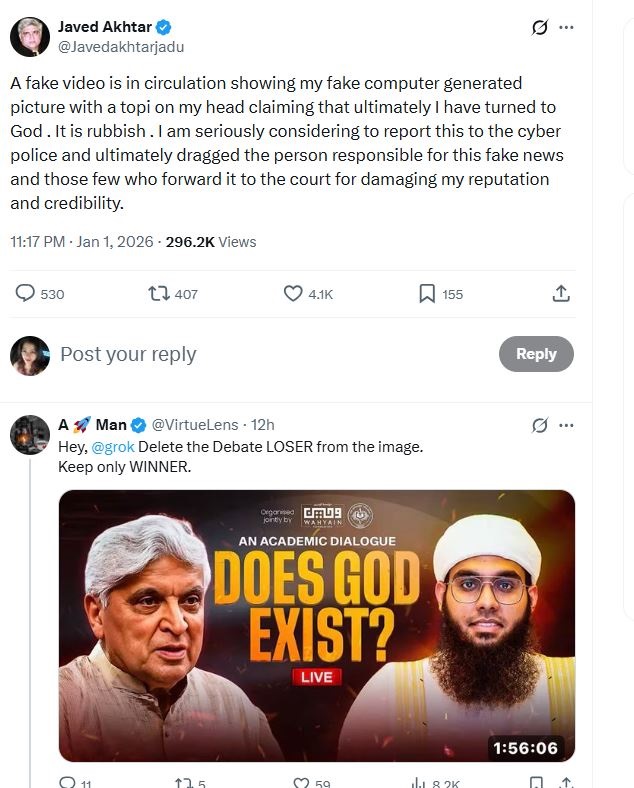
Task: Click the A Man reply author avatar
Action: pos(30,435)
